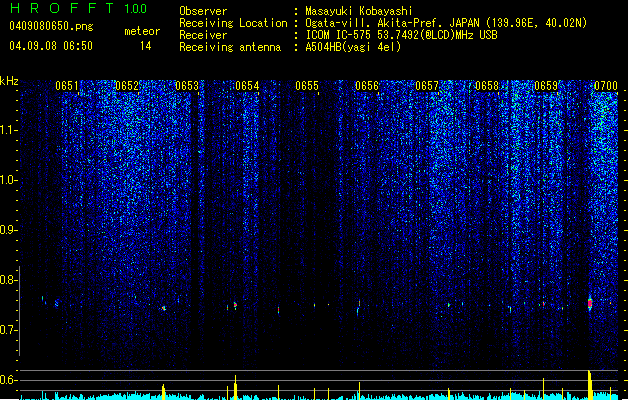Image resolution: width=629 pixels, height=400 pixels.
Task: Click the 0658 time marker
Action: point(487,86)
